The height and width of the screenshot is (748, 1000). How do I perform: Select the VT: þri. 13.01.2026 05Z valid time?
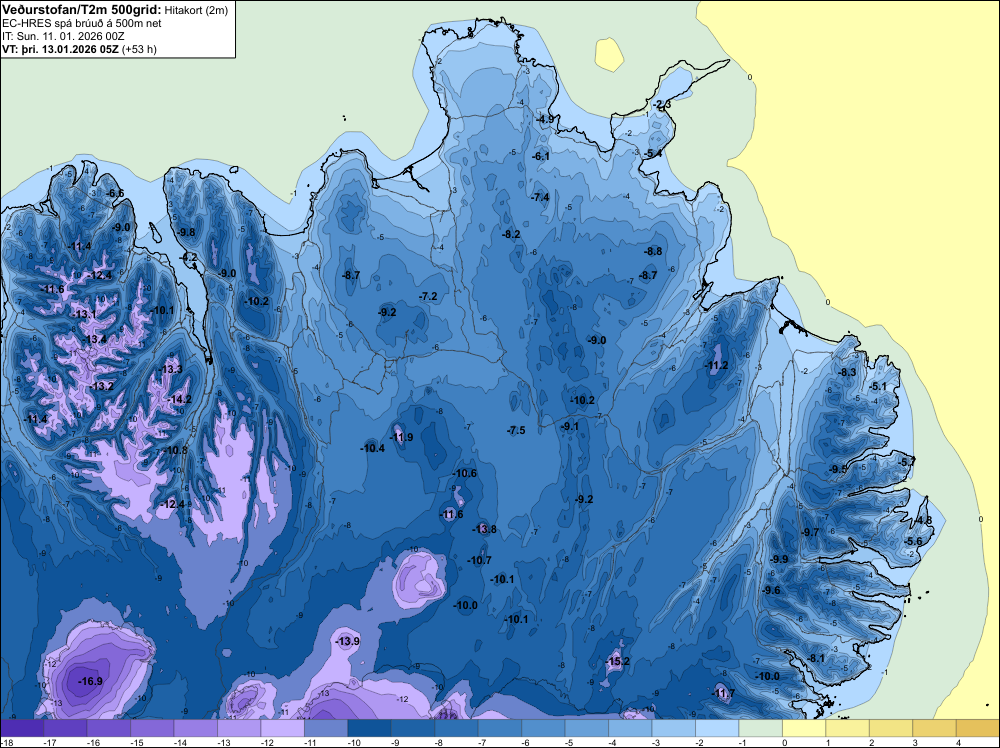pos(60,48)
